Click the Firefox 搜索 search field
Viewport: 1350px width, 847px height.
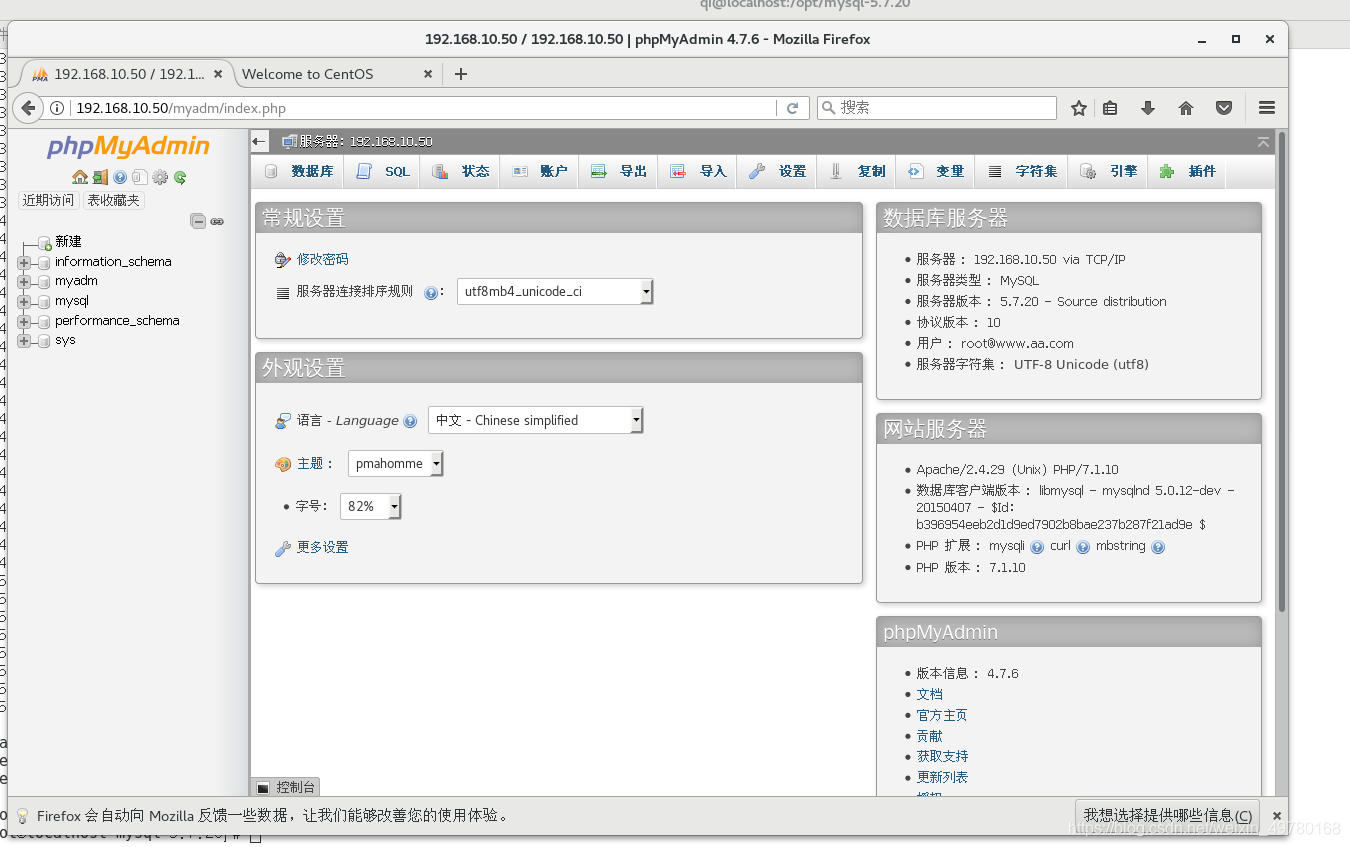point(937,108)
